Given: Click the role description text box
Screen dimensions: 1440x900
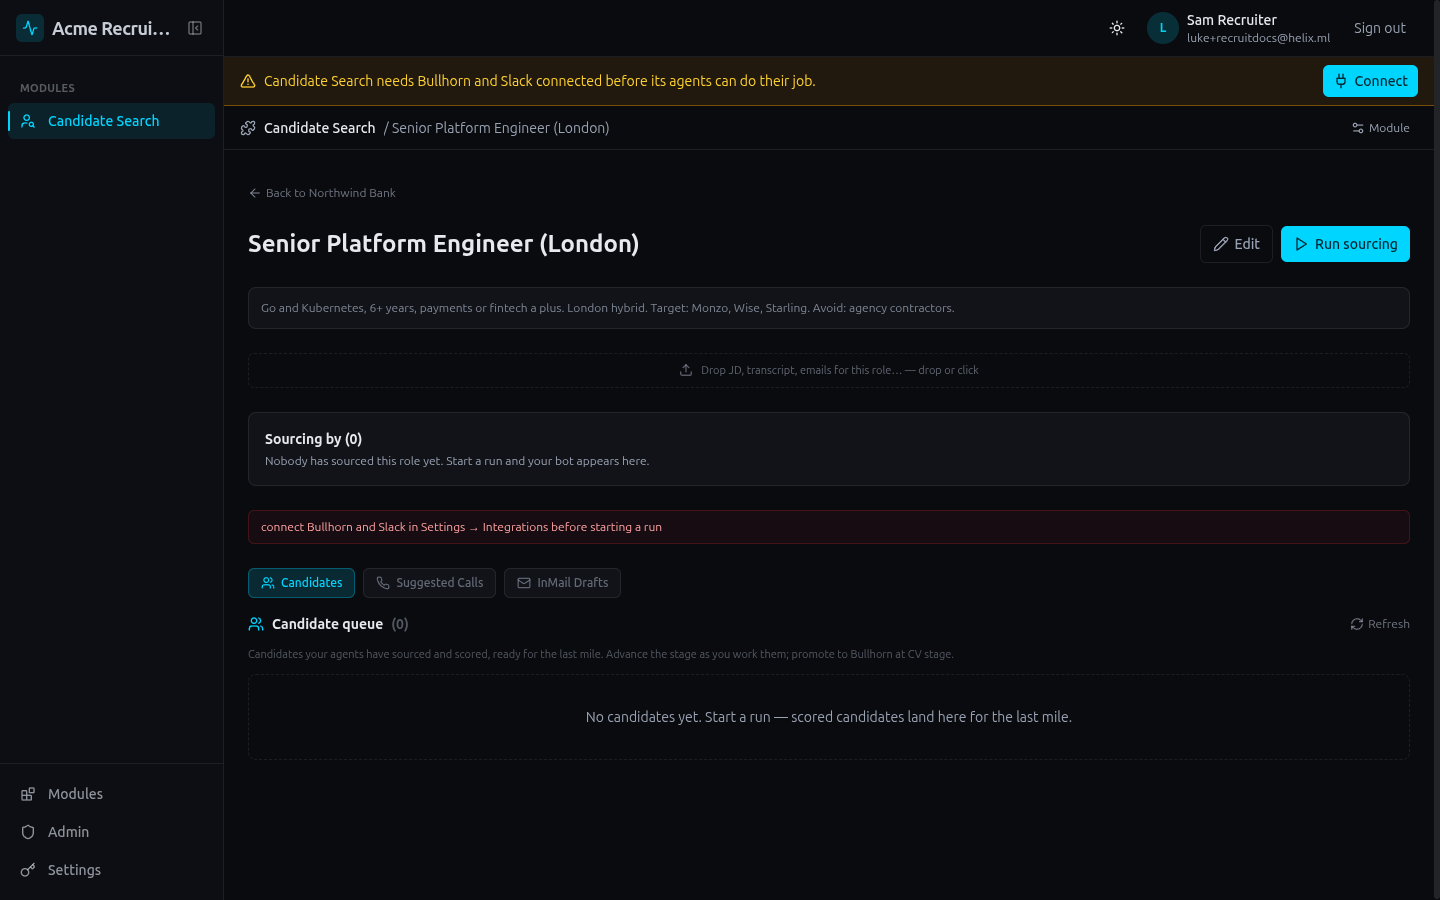Looking at the screenshot, I should (x=829, y=308).
